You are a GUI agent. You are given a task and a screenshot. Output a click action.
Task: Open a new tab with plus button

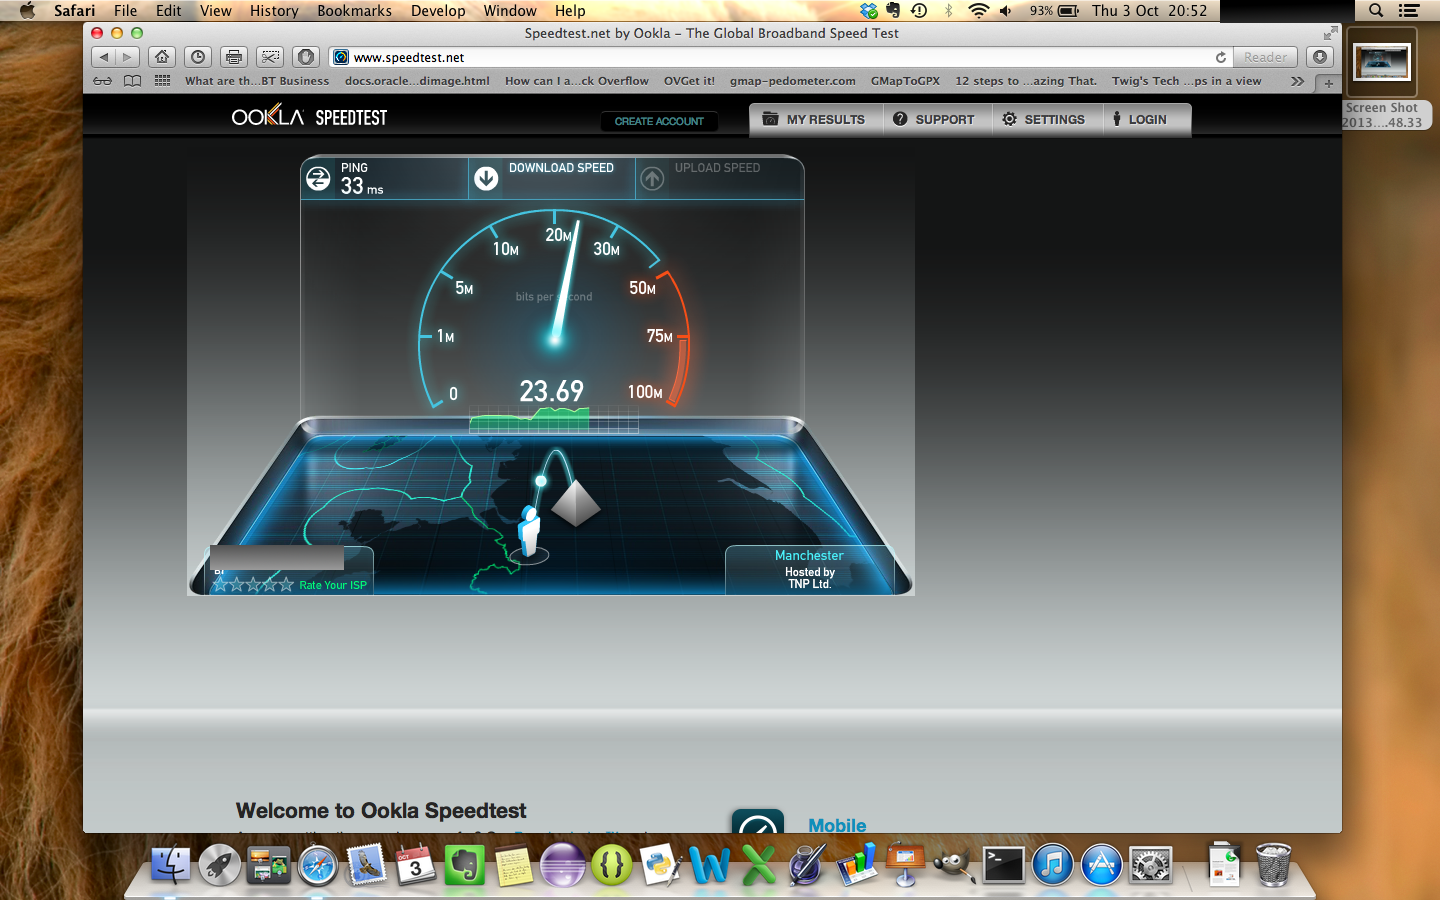tap(1328, 82)
